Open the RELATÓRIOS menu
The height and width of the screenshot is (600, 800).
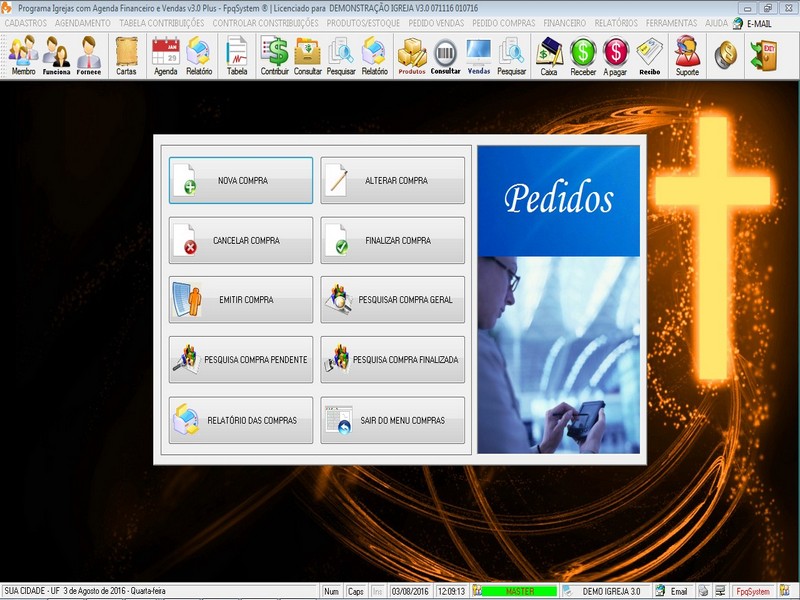[x=616, y=22]
